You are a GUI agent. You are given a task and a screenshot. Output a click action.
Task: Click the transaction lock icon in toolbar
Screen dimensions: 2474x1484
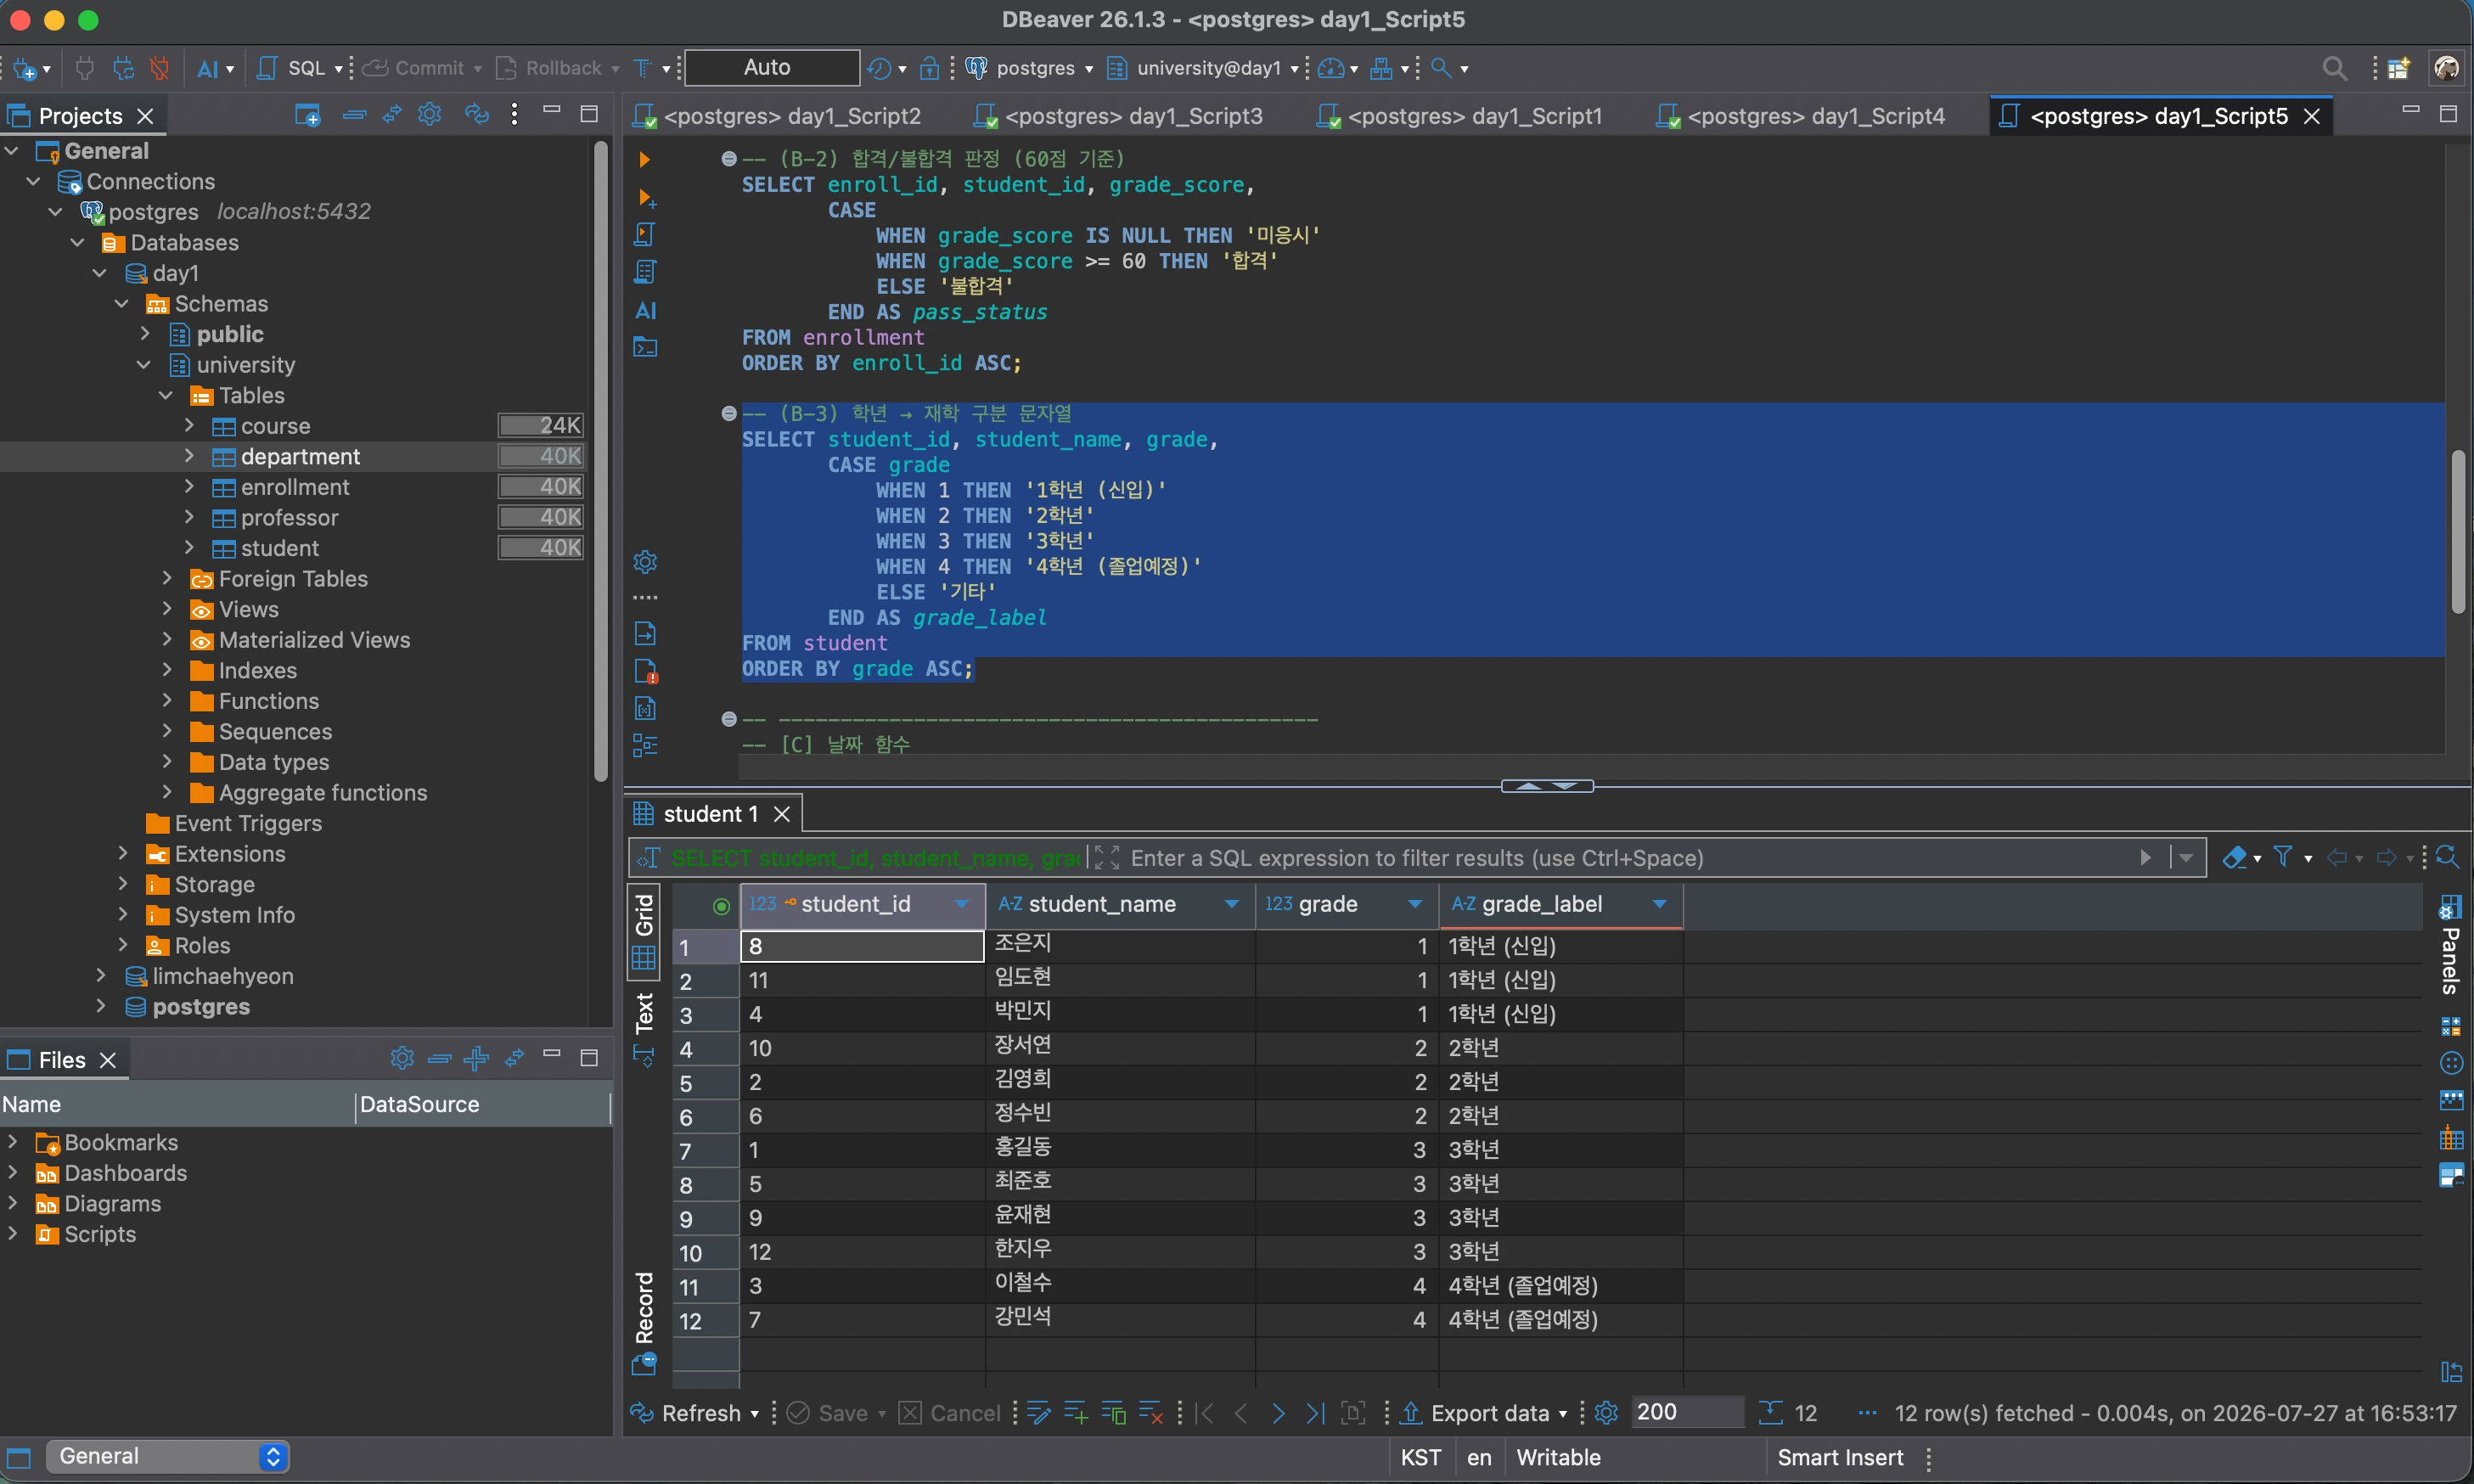[x=929, y=68]
